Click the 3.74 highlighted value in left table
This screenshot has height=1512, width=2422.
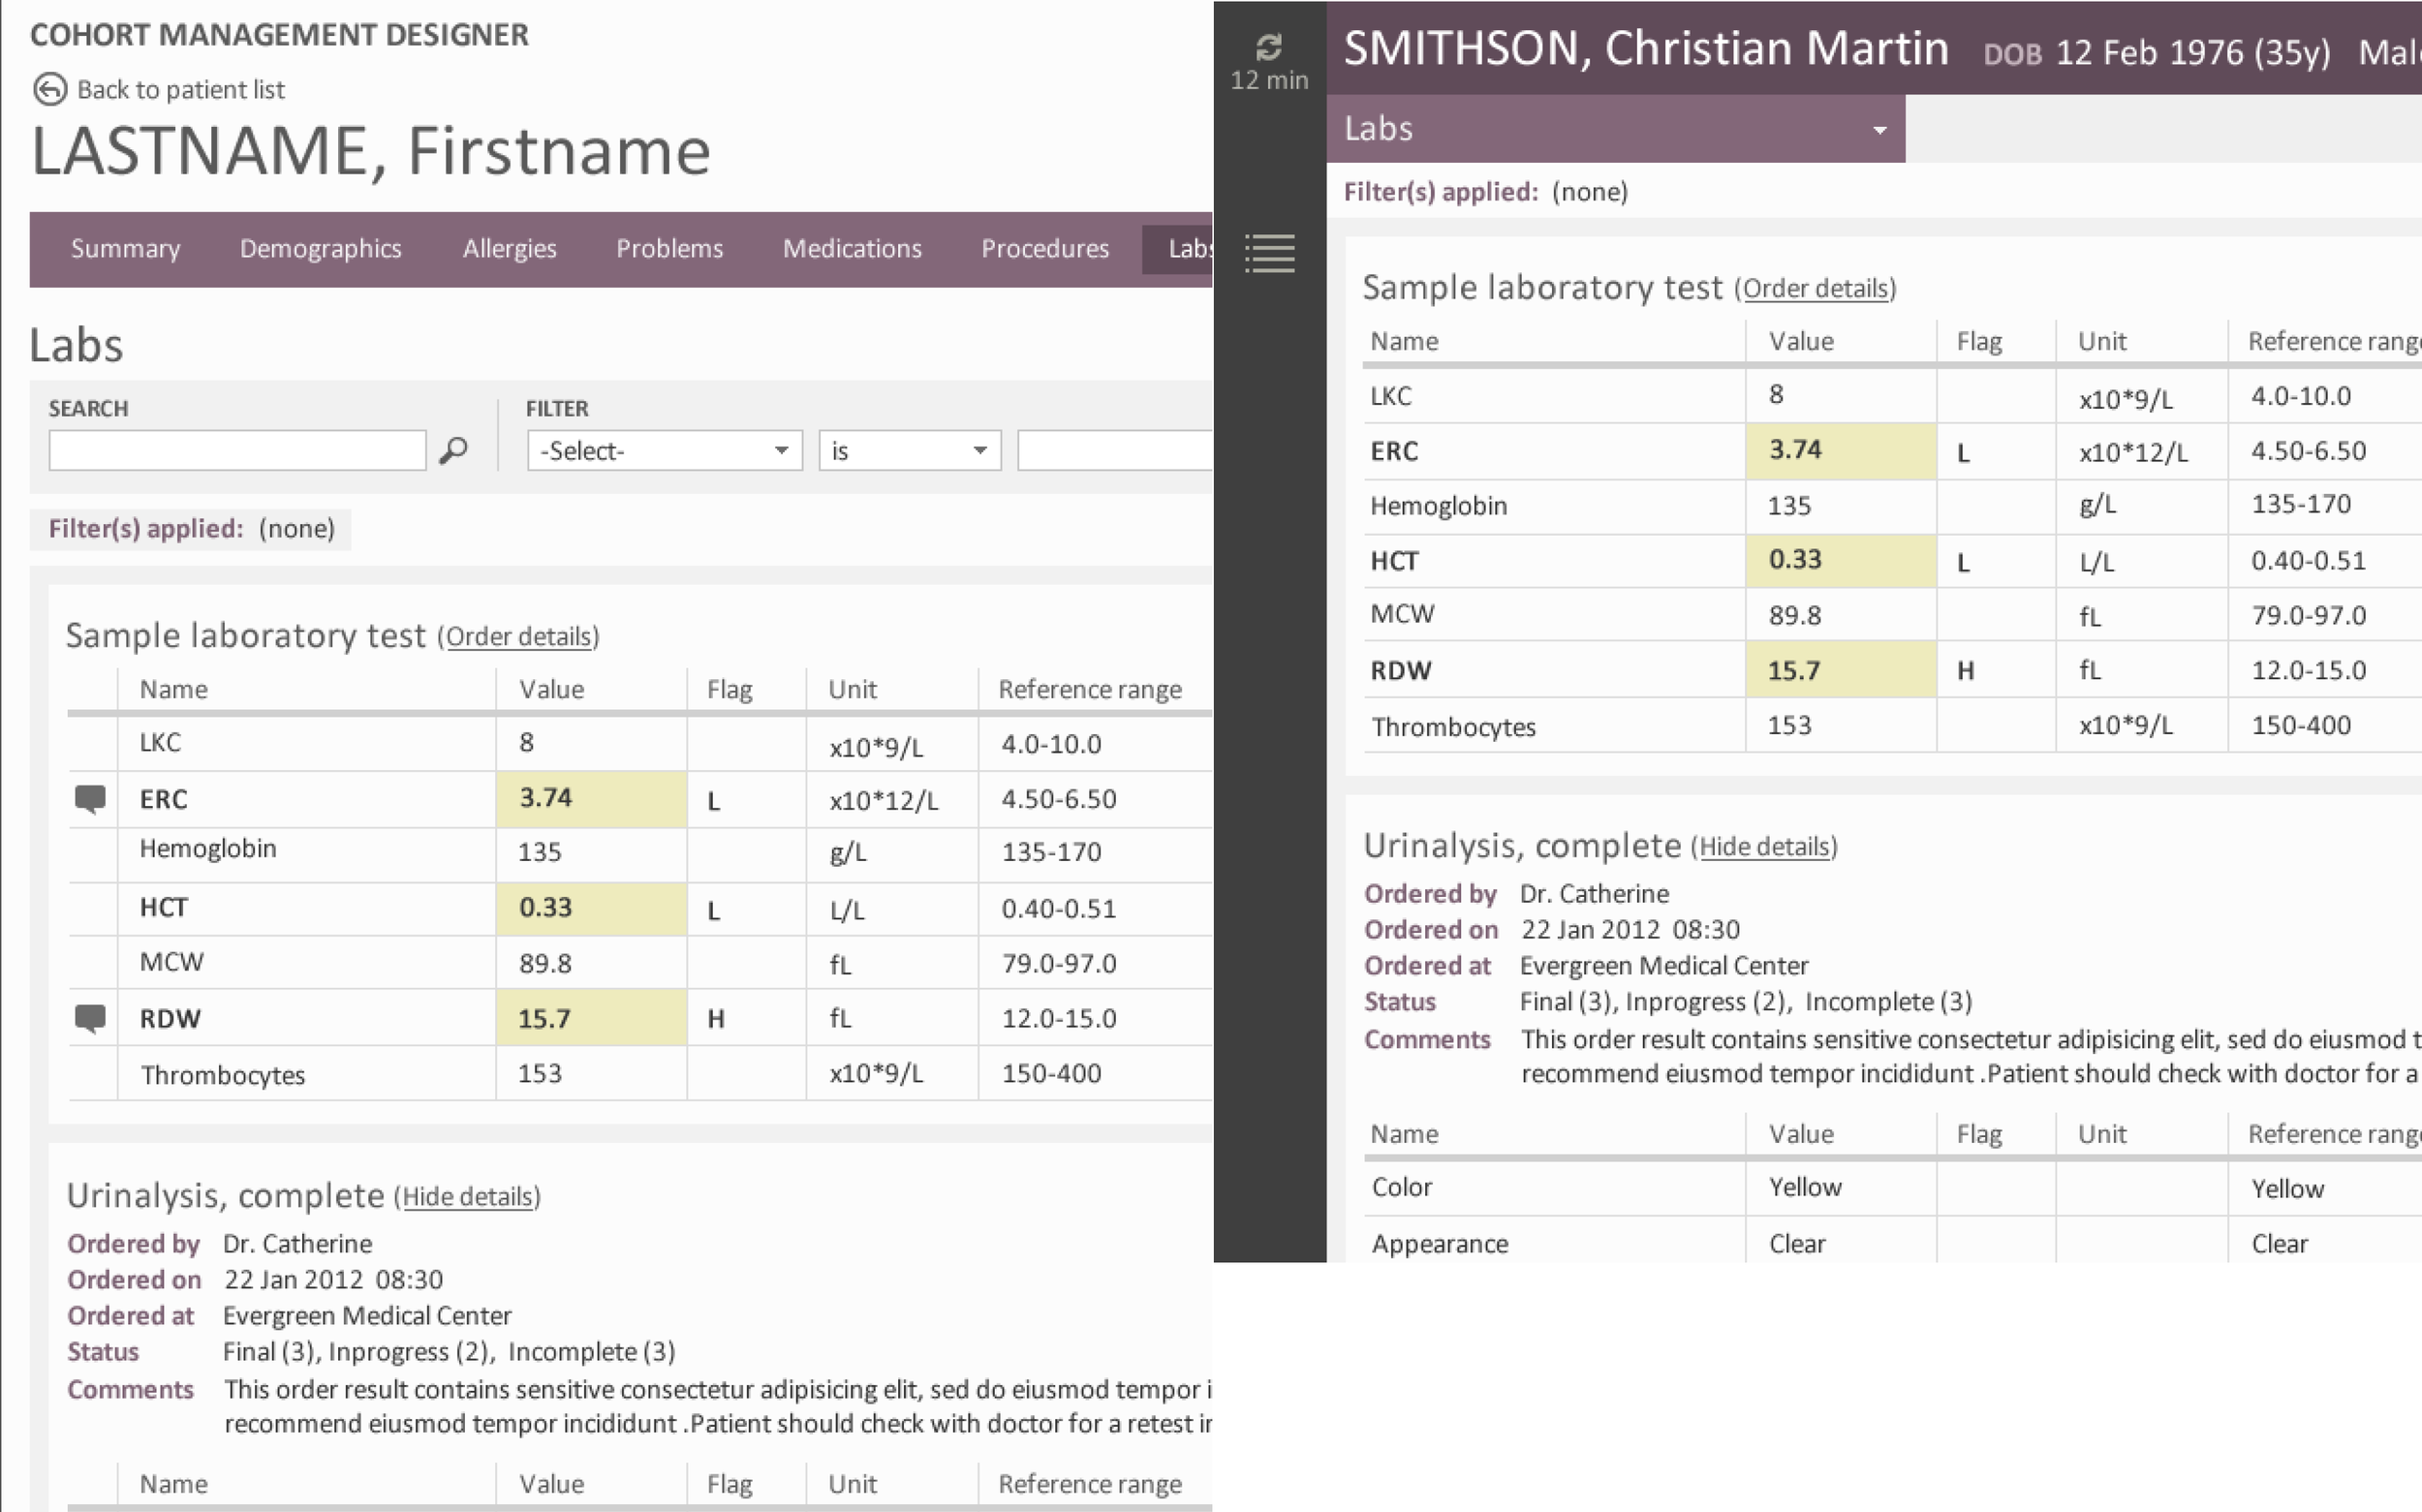coord(592,799)
